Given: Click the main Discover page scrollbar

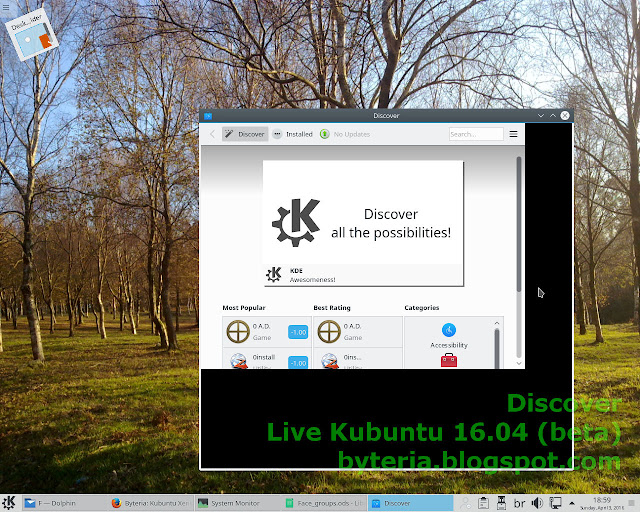Looking at the screenshot, I should [519, 224].
